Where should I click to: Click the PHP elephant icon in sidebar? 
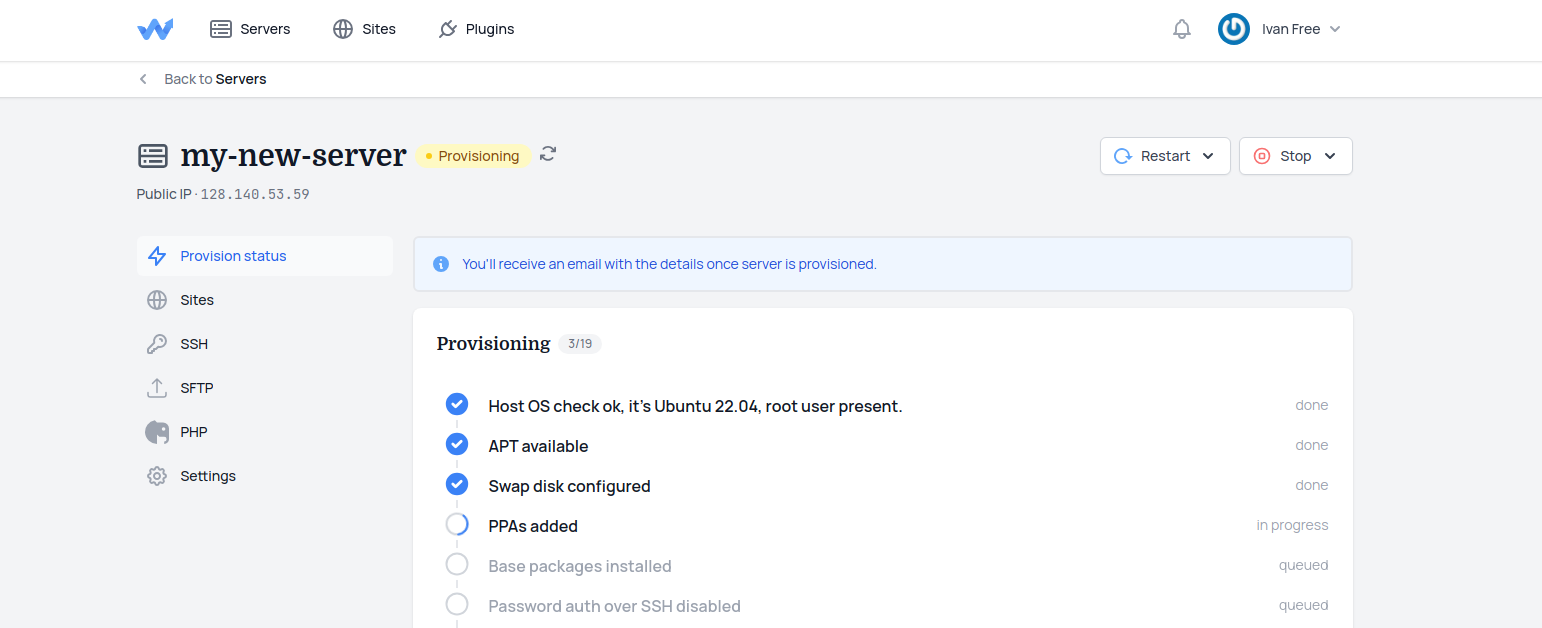[157, 432]
